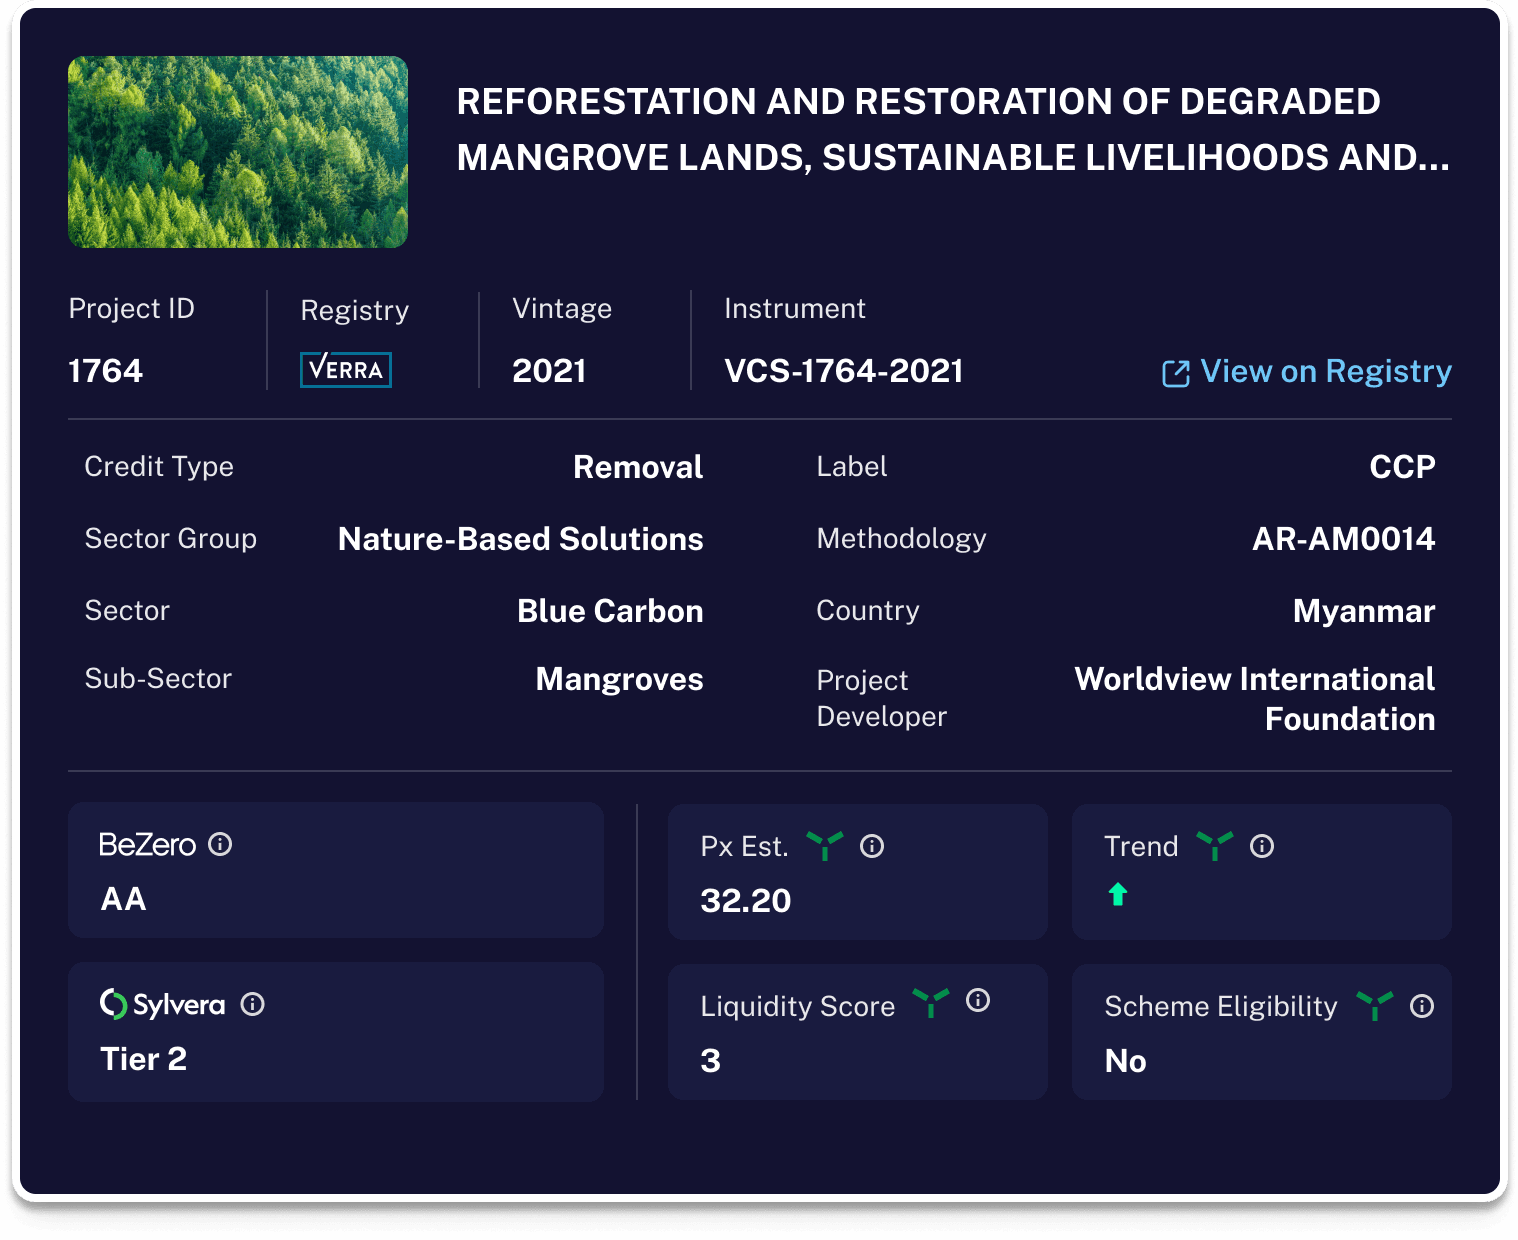The width and height of the screenshot is (1518, 1240).
Task: Open the external link icon beside View on Registry
Action: pos(1176,371)
